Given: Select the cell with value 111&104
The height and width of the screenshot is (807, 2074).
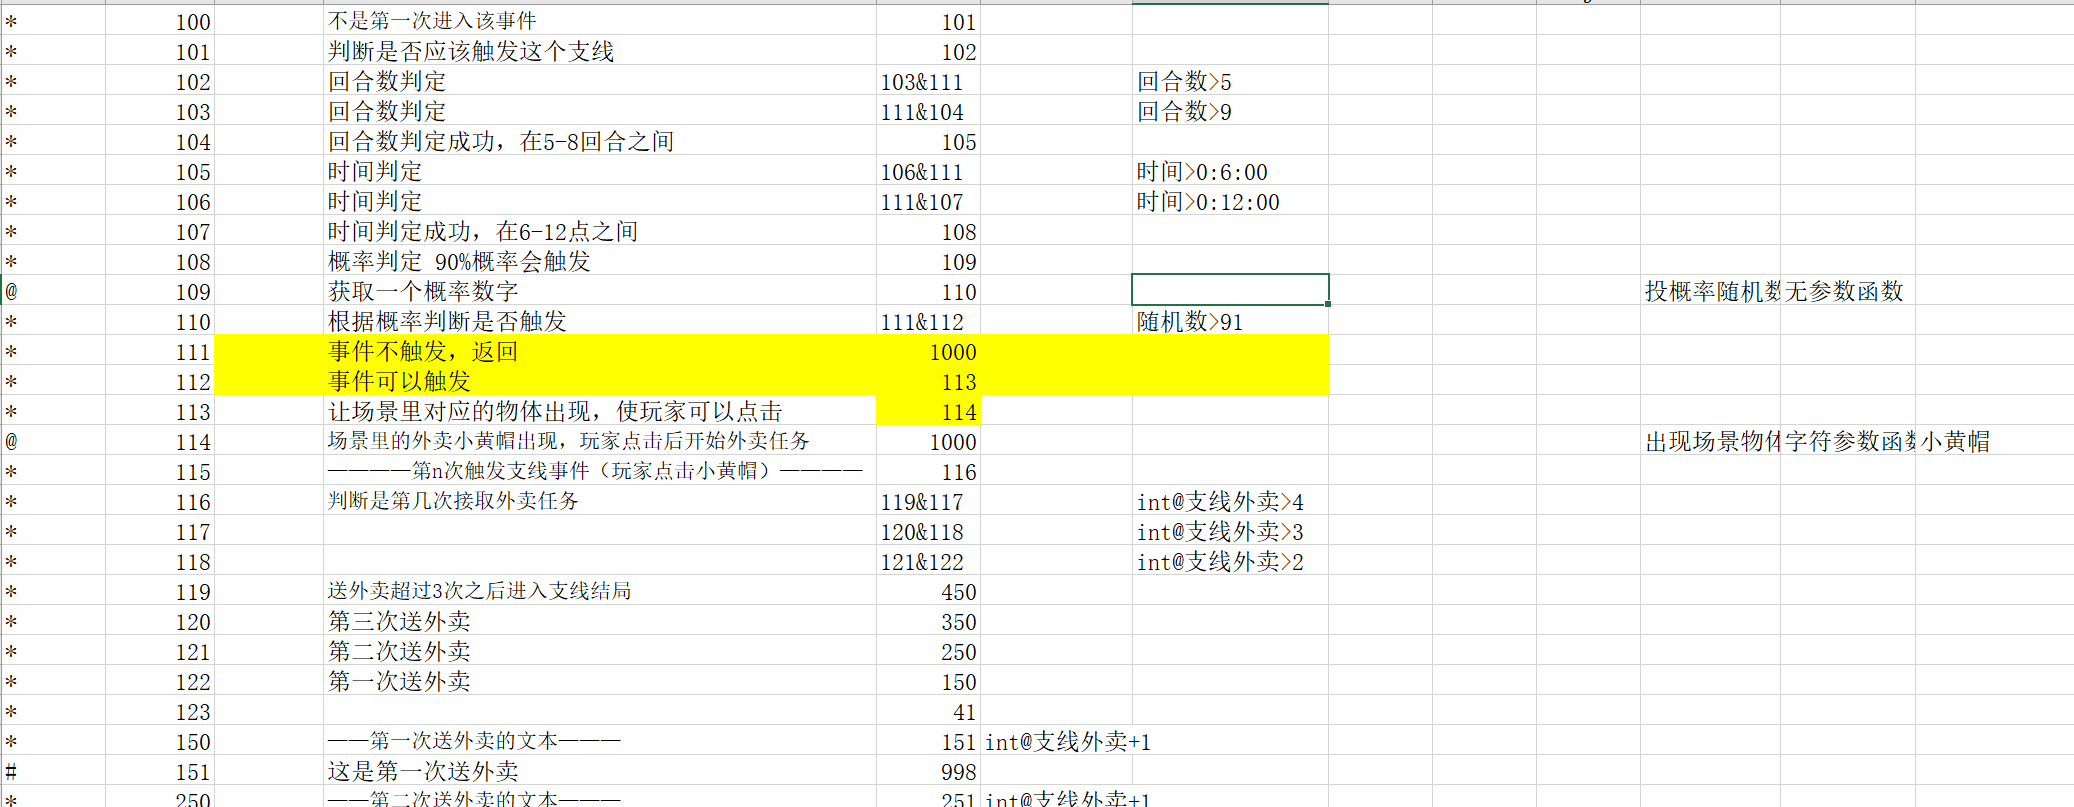Looking at the screenshot, I should click(928, 110).
